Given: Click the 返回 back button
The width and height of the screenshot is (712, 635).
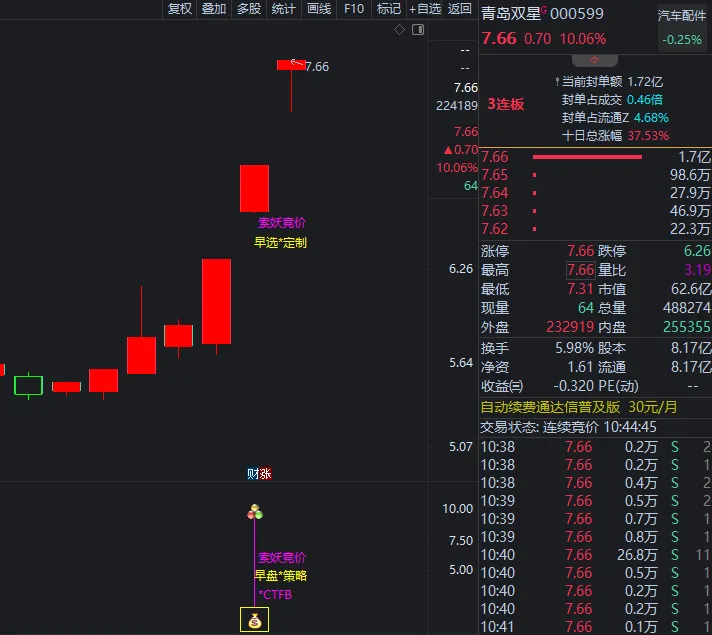Looking at the screenshot, I should click(x=460, y=9).
